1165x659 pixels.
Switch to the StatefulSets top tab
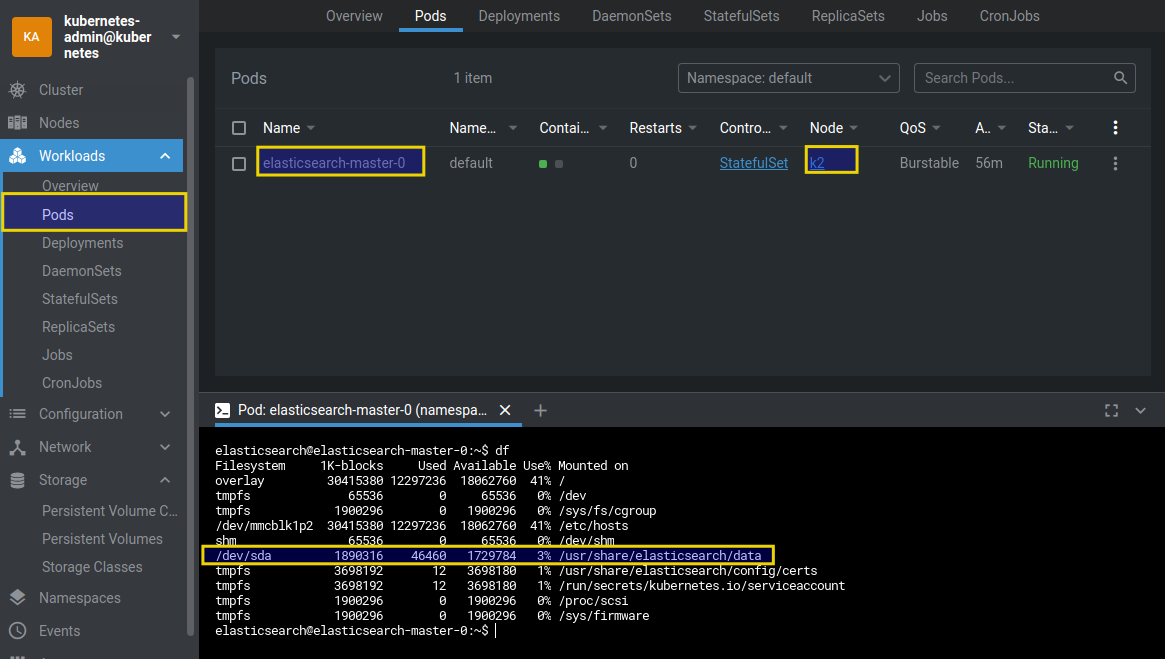click(741, 16)
